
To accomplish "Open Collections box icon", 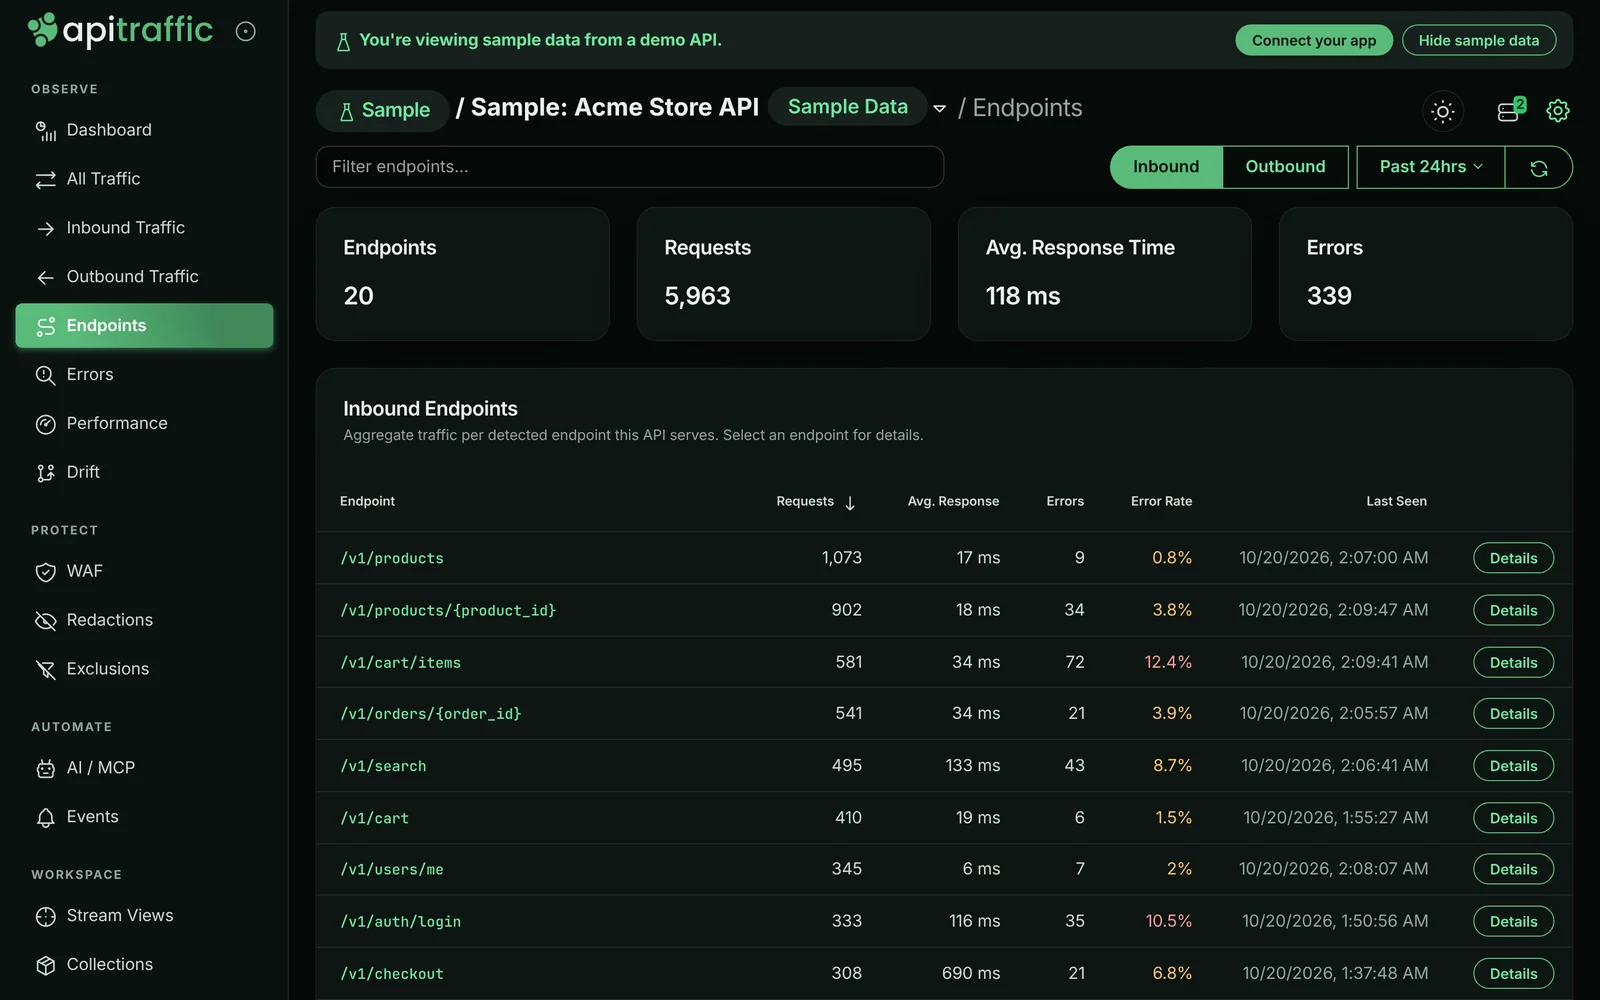I will [45, 965].
